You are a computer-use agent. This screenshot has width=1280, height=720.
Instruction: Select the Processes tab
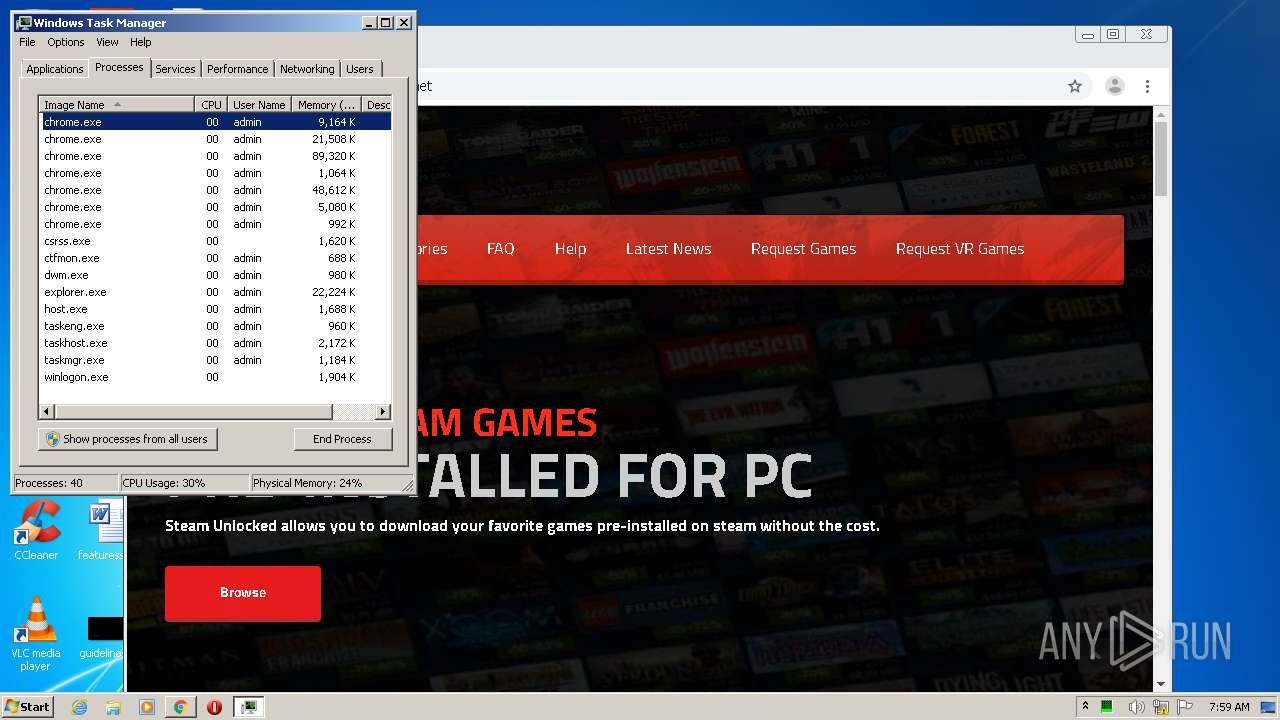coord(119,67)
